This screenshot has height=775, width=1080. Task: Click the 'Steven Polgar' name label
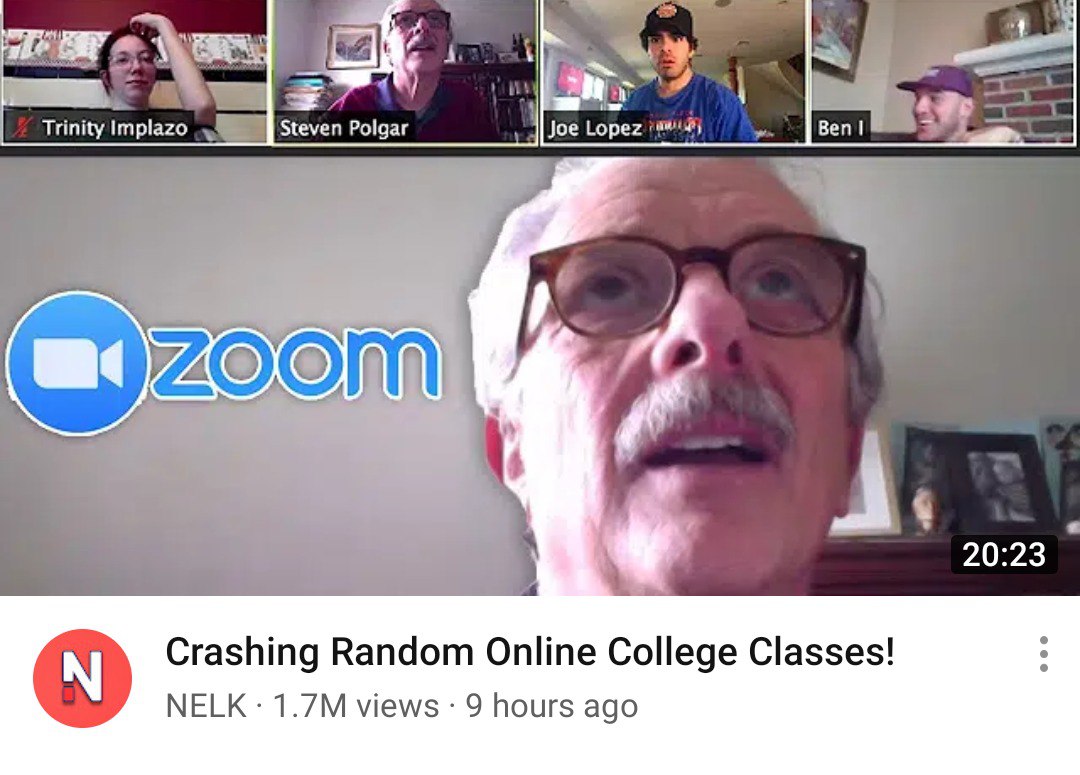[344, 128]
